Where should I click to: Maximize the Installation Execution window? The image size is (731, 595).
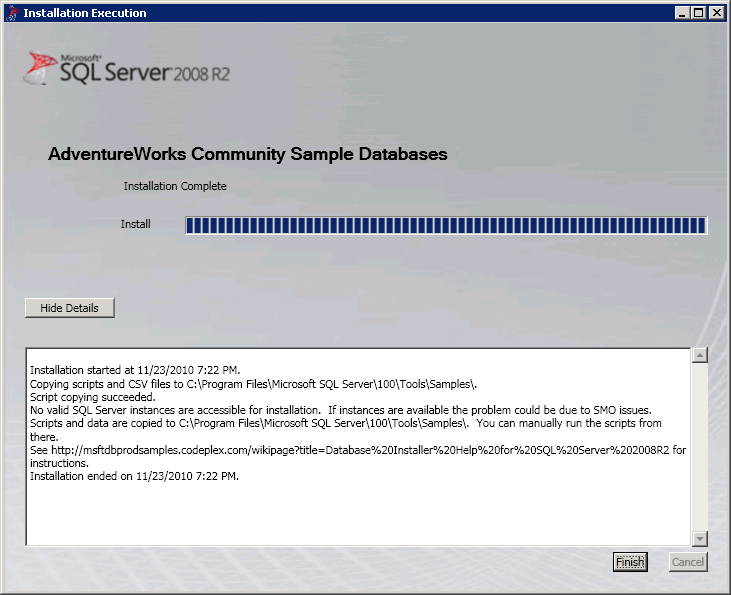point(698,13)
